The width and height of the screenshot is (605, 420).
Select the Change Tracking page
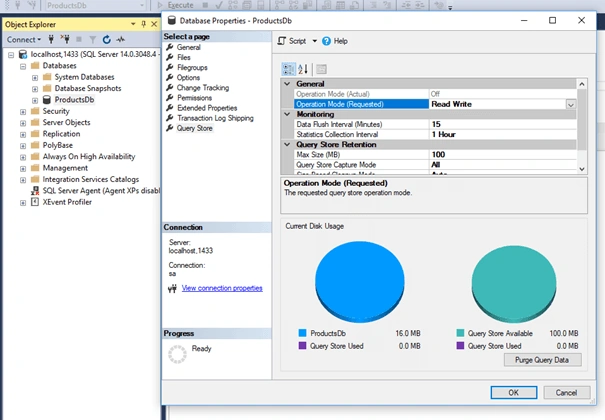203,88
